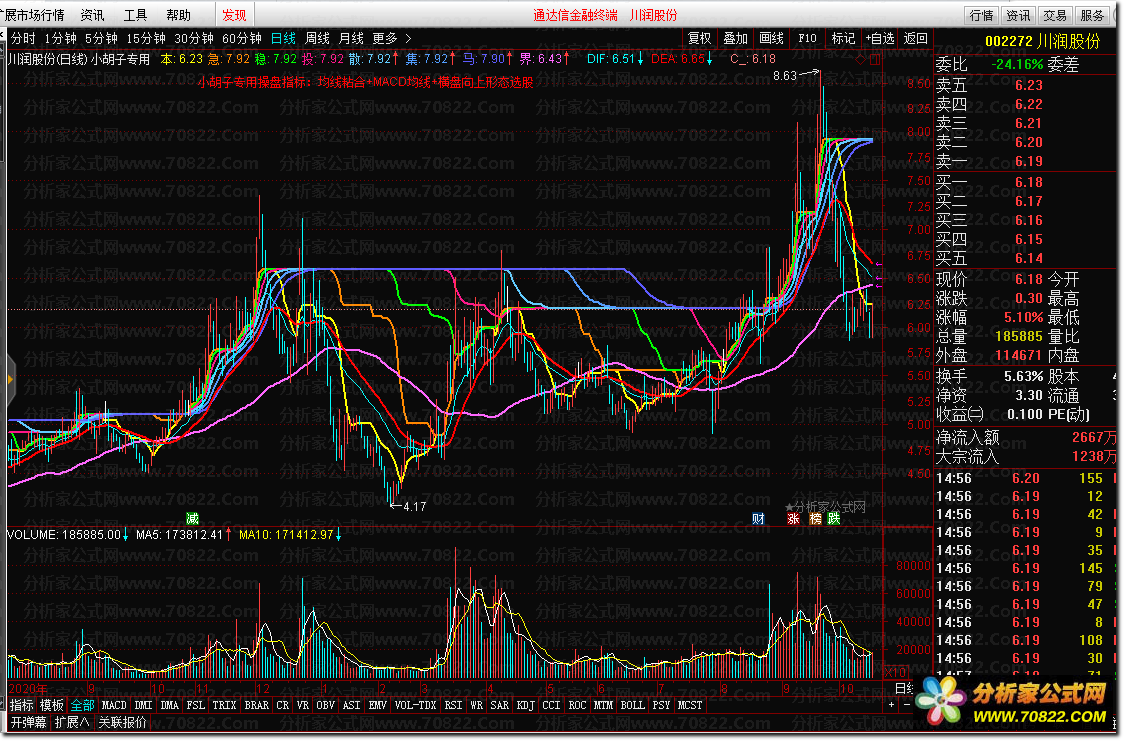This screenshot has width=1125, height=741.
Task: Click the red diamond icon above the chart
Action: click(x=860, y=60)
